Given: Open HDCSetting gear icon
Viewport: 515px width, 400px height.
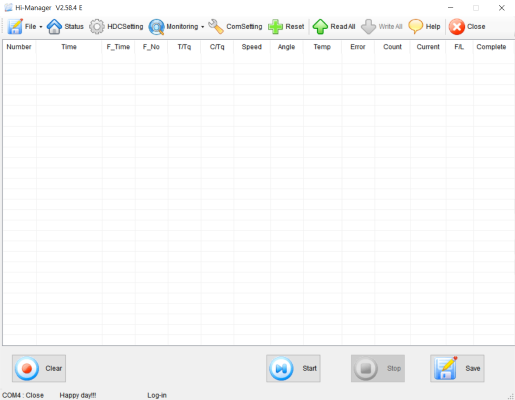Looking at the screenshot, I should tap(97, 26).
